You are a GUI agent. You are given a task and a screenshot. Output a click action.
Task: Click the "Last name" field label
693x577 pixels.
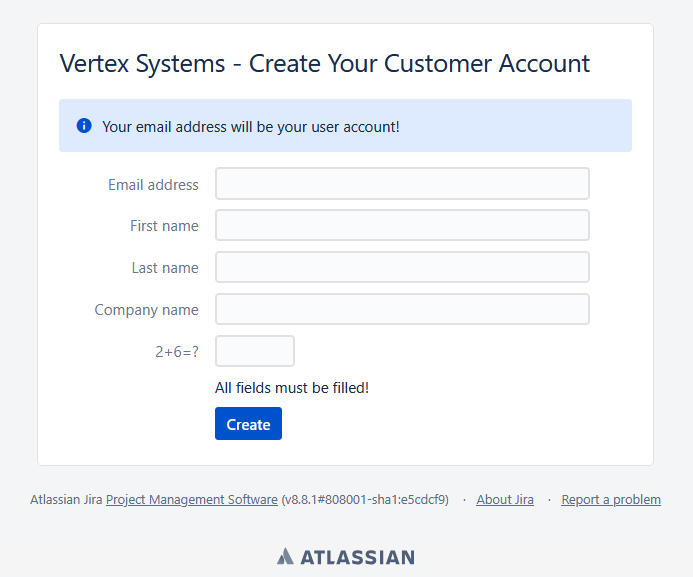[165, 269]
